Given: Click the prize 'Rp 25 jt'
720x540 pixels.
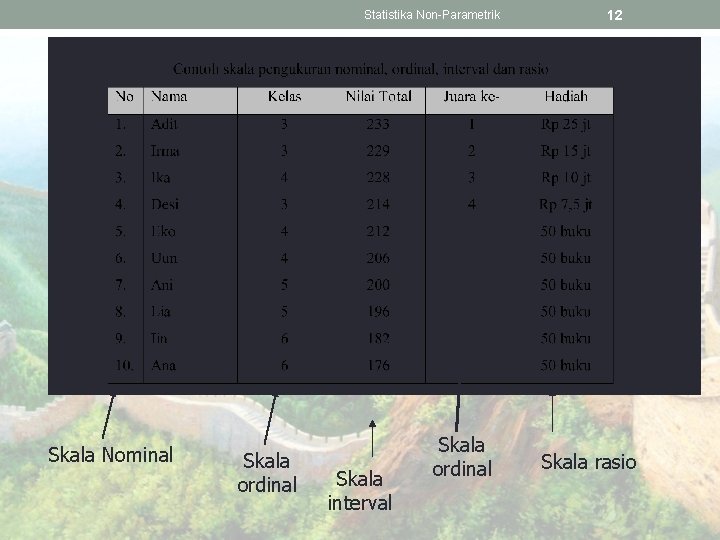Looking at the screenshot, I should [566, 124].
